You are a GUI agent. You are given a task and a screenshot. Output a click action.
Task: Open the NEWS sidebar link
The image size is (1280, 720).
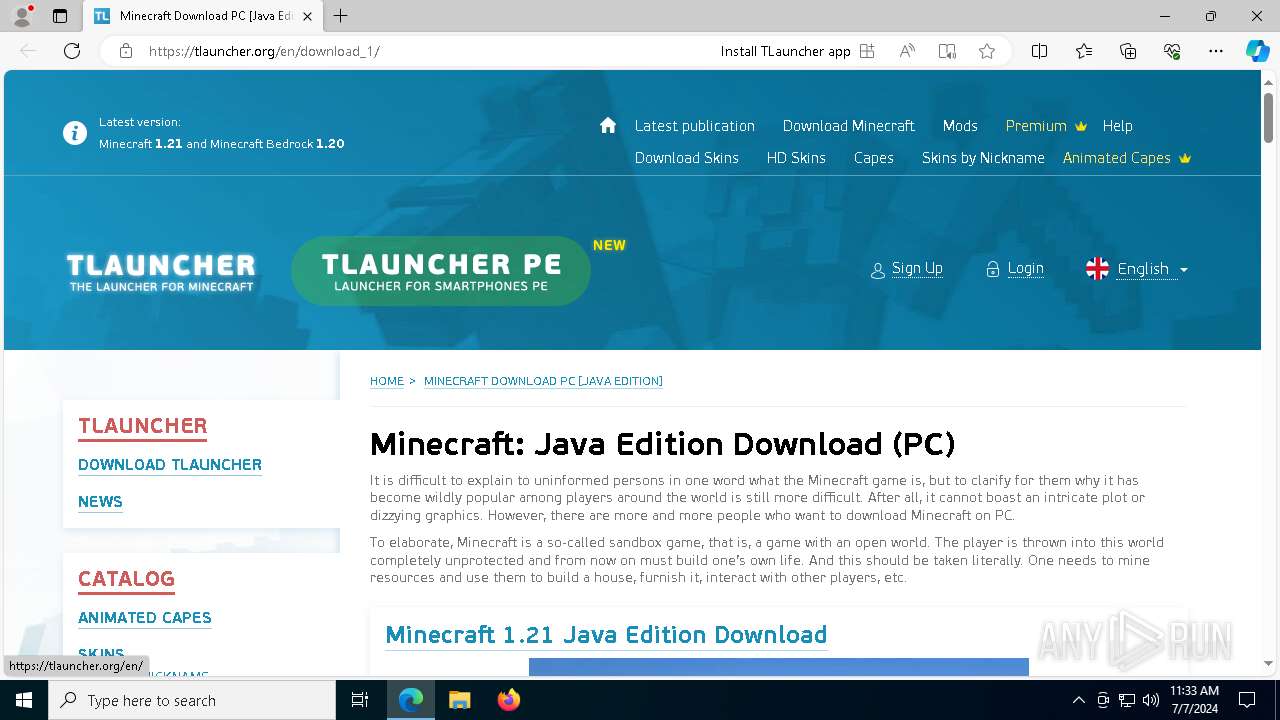coord(100,502)
